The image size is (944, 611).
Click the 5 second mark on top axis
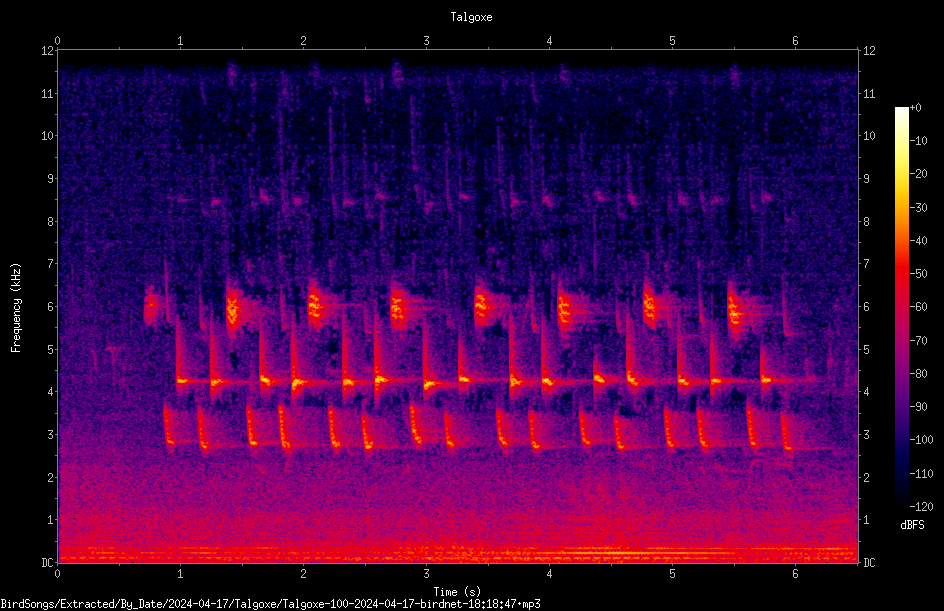coord(672,41)
